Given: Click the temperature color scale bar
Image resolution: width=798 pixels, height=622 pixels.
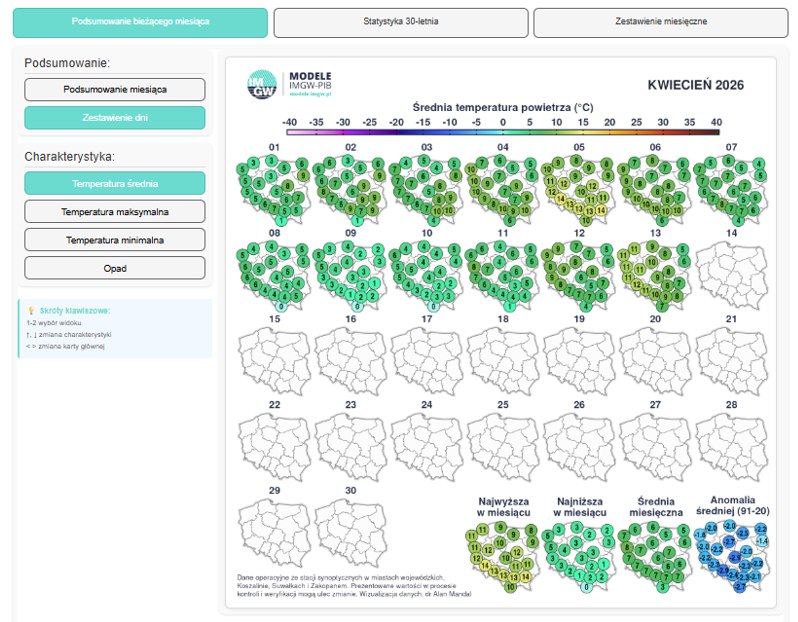Looking at the screenshot, I should tap(502, 131).
